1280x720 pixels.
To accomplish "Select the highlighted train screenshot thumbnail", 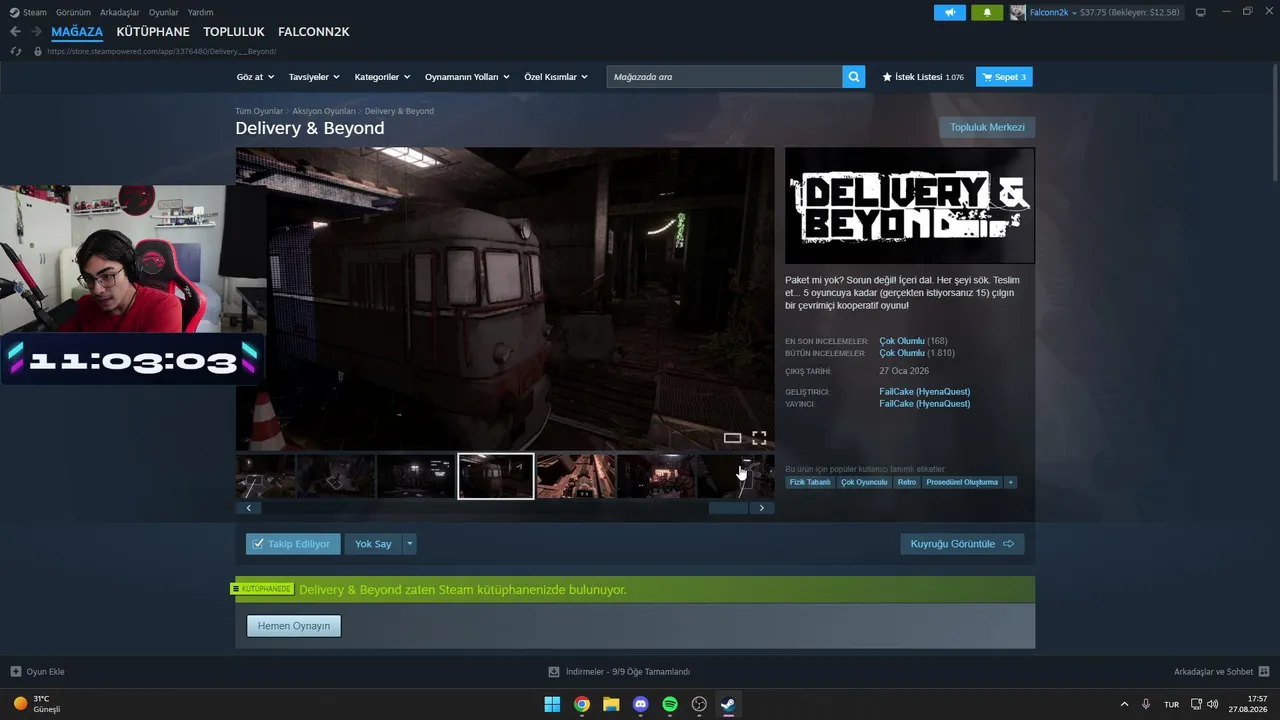I will tap(496, 476).
